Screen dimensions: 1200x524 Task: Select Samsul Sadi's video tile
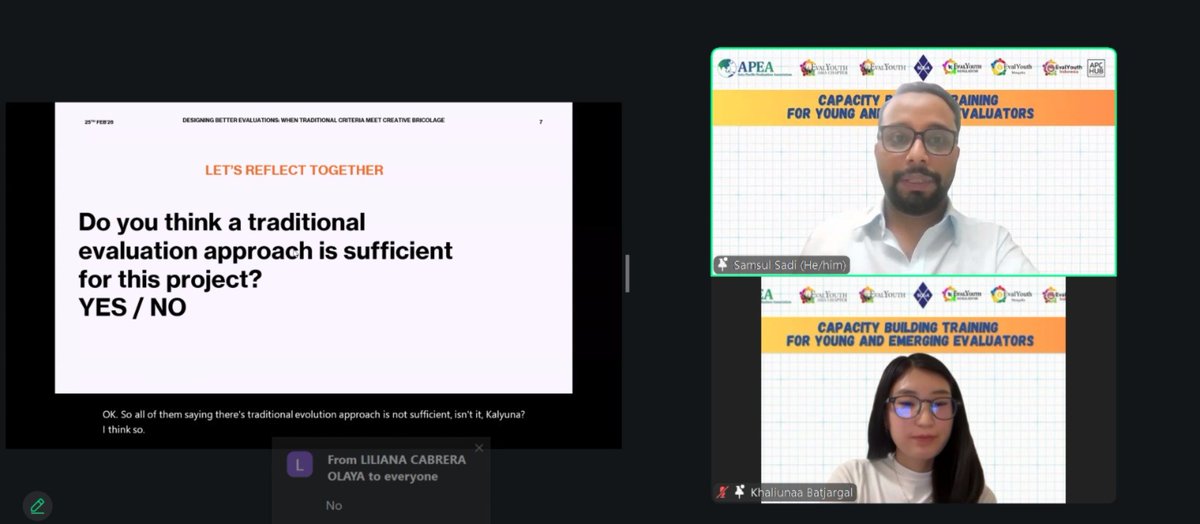point(914,162)
